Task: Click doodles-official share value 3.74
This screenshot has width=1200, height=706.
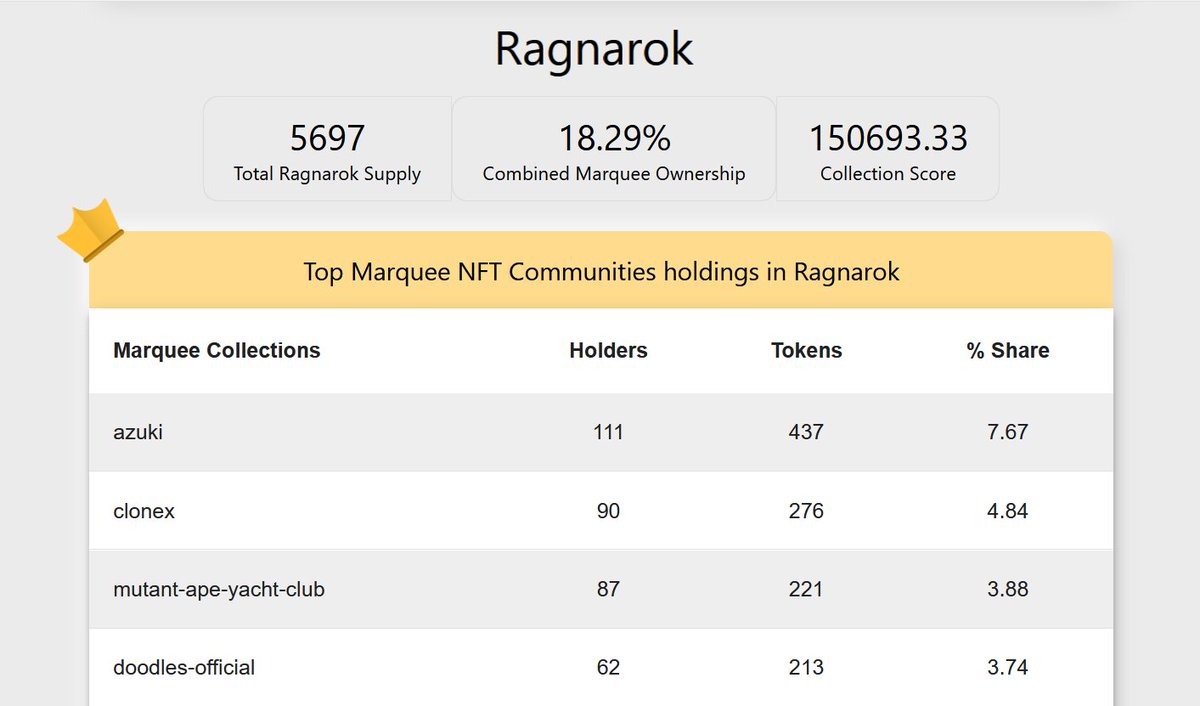Action: (x=1007, y=667)
